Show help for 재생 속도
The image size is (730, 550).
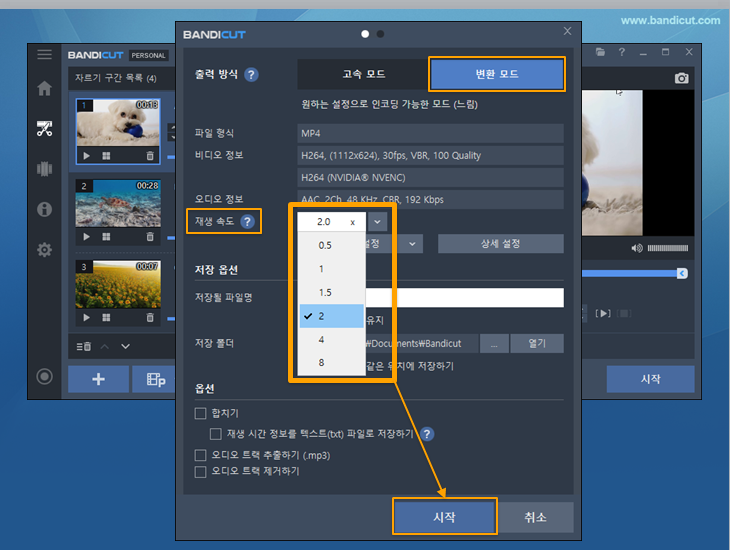[x=248, y=222]
